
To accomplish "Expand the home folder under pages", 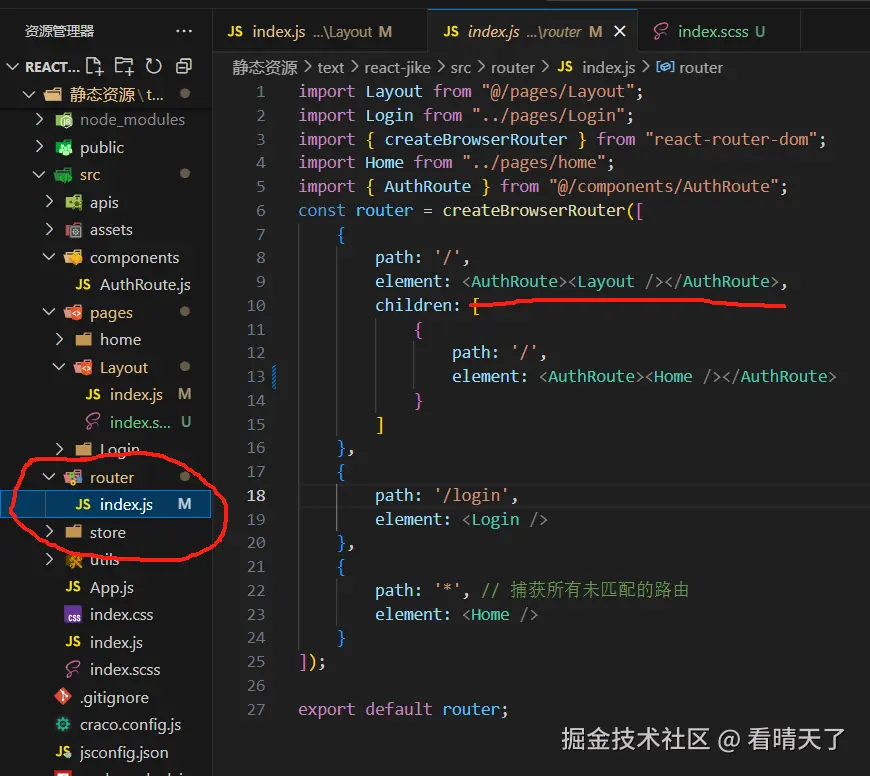I will coord(59,339).
